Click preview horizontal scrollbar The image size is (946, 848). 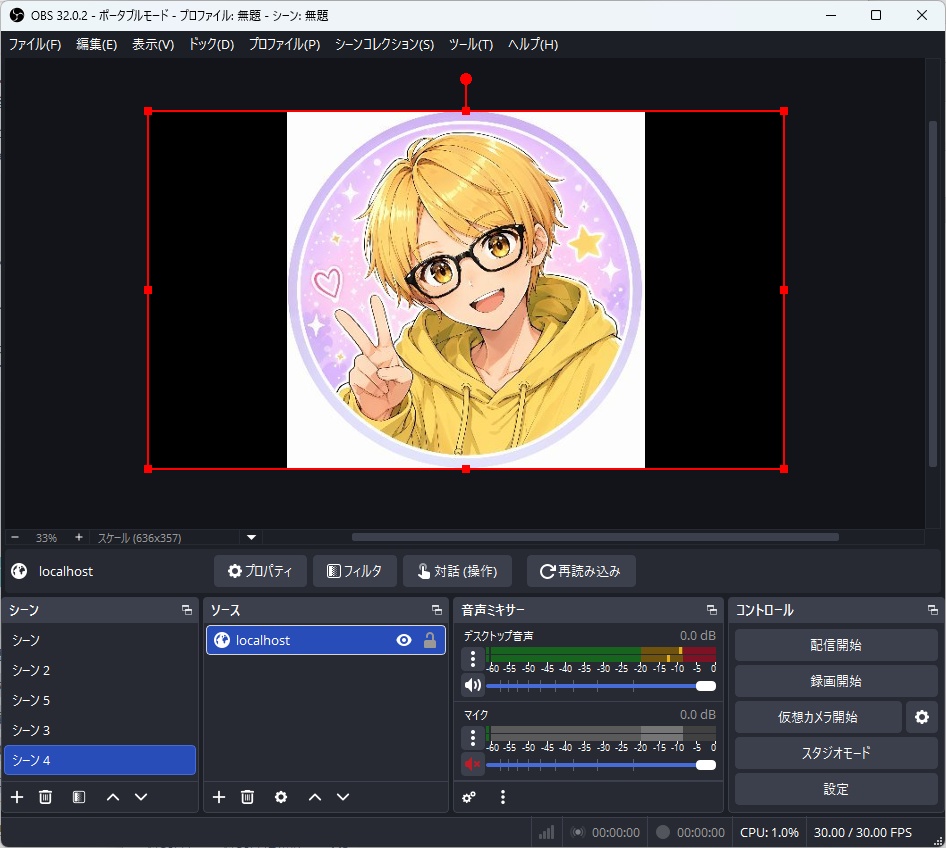(595, 537)
